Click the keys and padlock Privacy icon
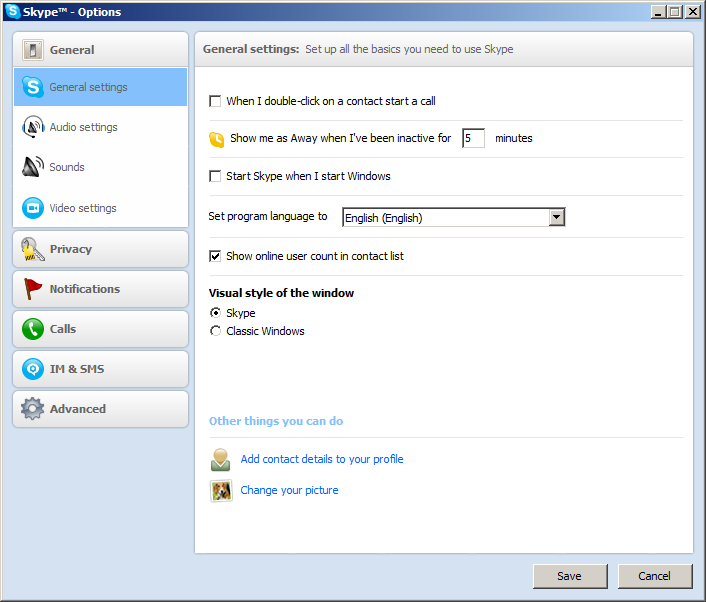Viewport: 706px width, 602px height. [33, 249]
